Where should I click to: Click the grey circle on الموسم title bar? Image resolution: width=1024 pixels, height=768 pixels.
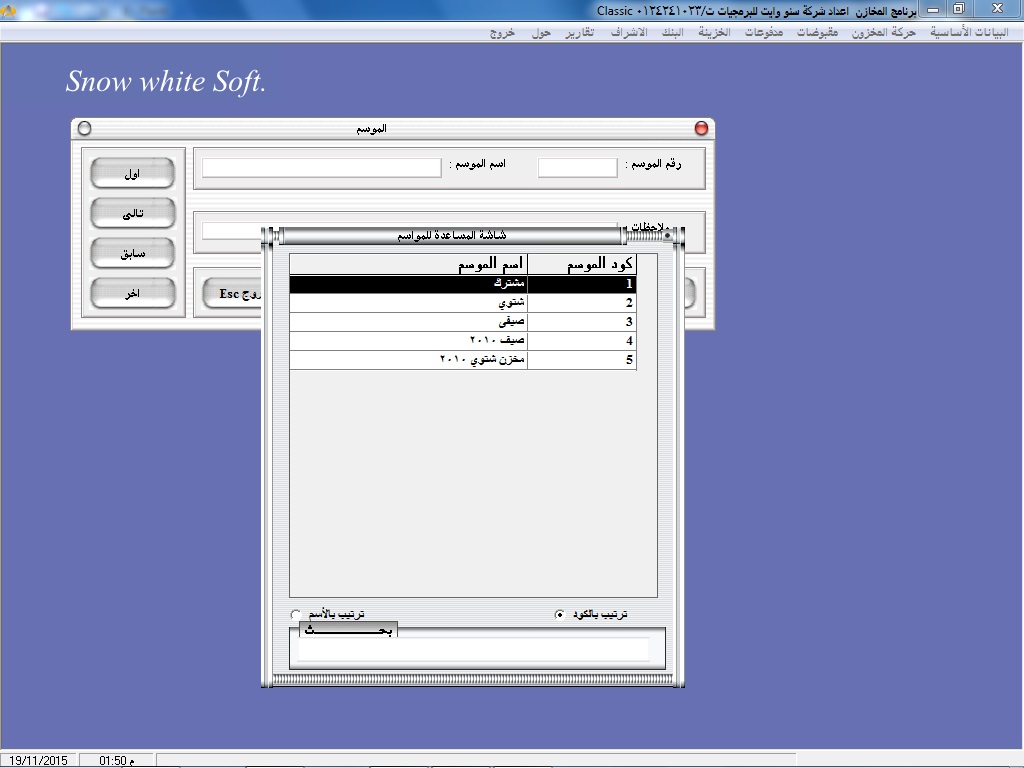[x=84, y=128]
